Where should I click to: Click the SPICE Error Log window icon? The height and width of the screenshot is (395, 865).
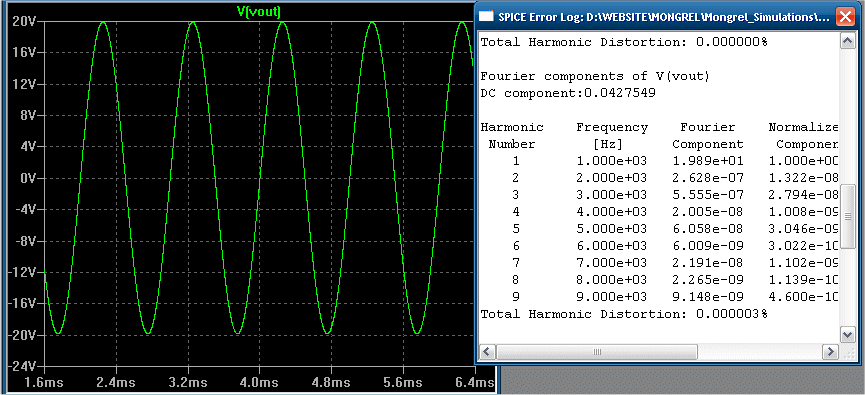pos(486,17)
